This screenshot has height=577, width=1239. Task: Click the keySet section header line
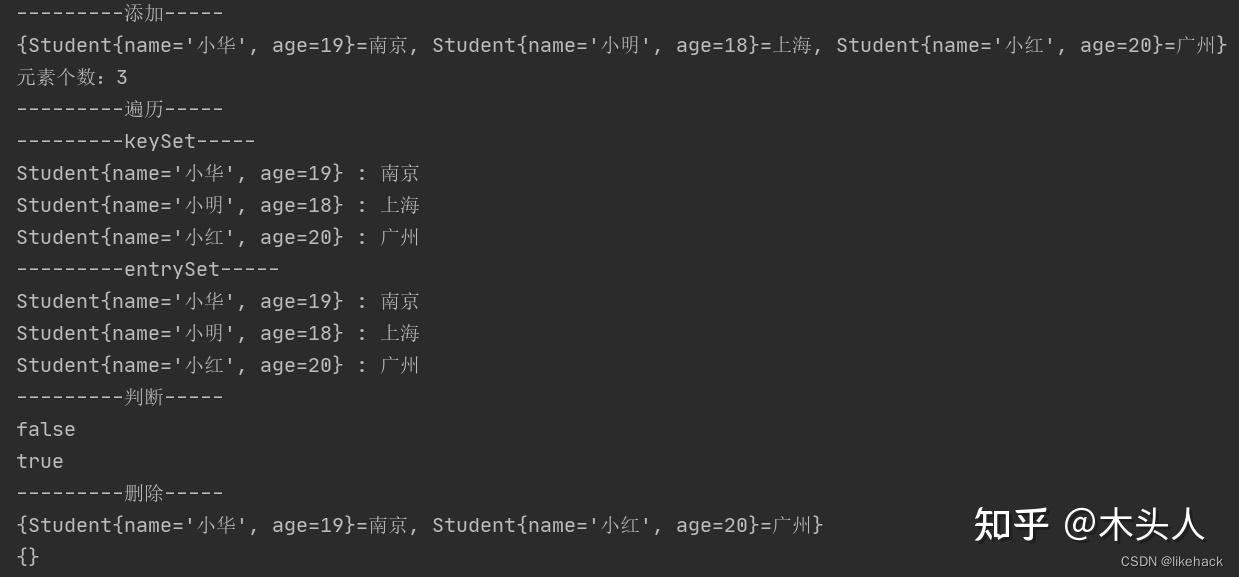click(x=136, y=141)
